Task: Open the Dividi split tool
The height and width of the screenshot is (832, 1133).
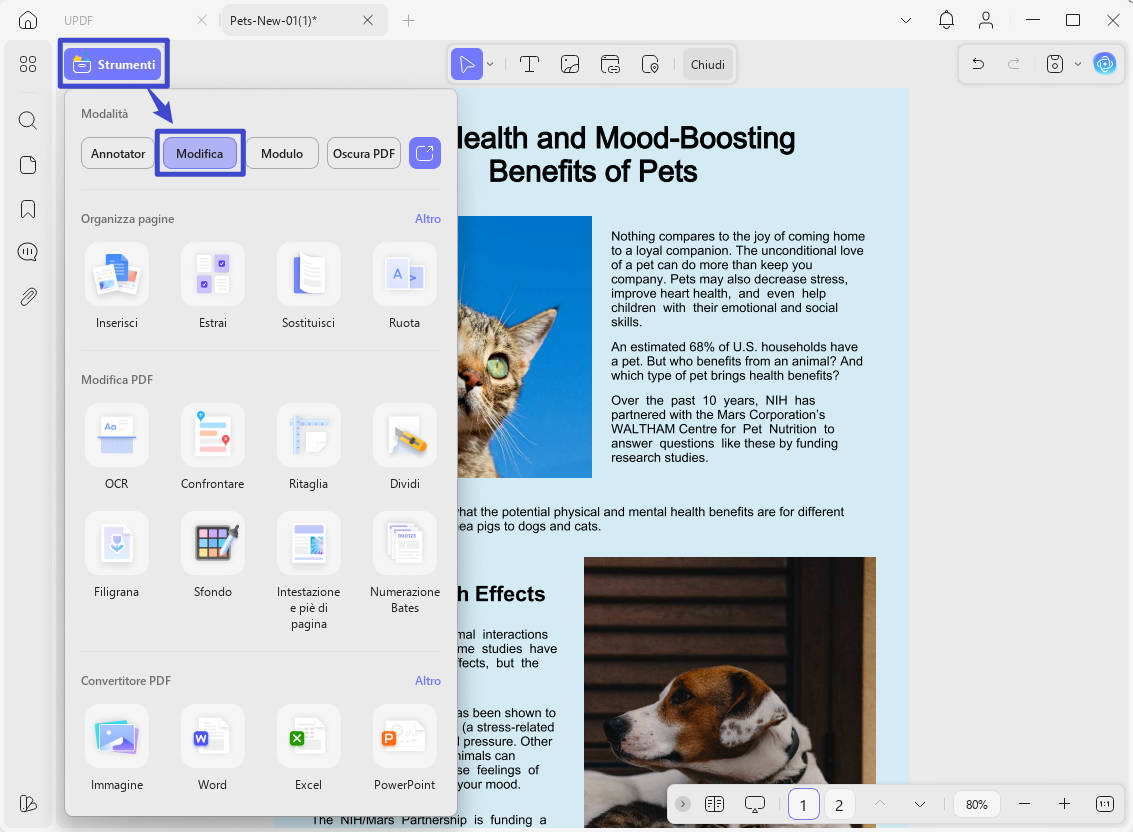Action: click(405, 447)
